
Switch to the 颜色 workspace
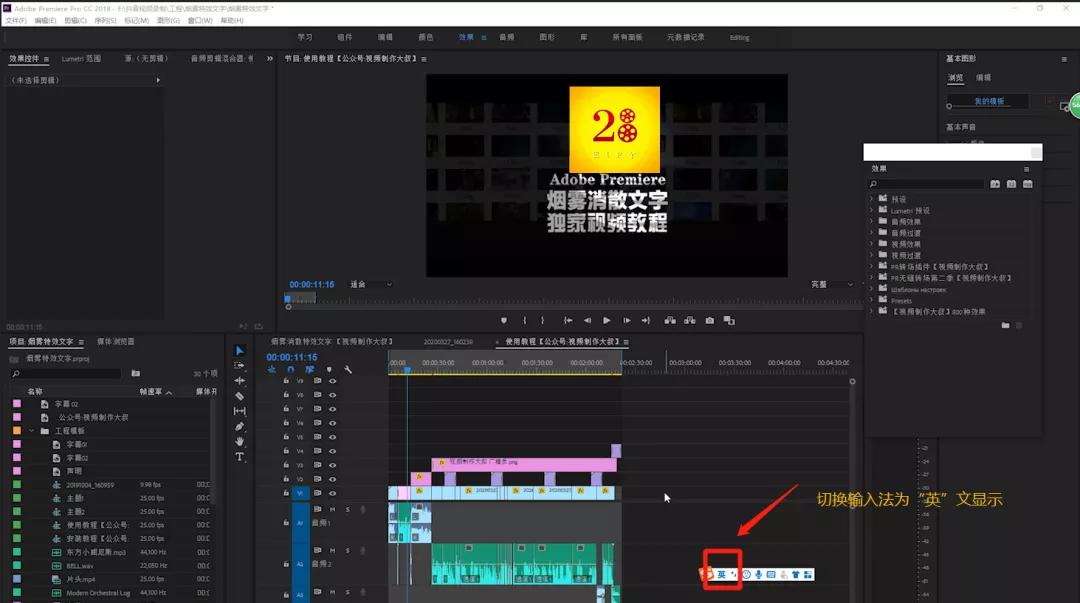click(426, 37)
